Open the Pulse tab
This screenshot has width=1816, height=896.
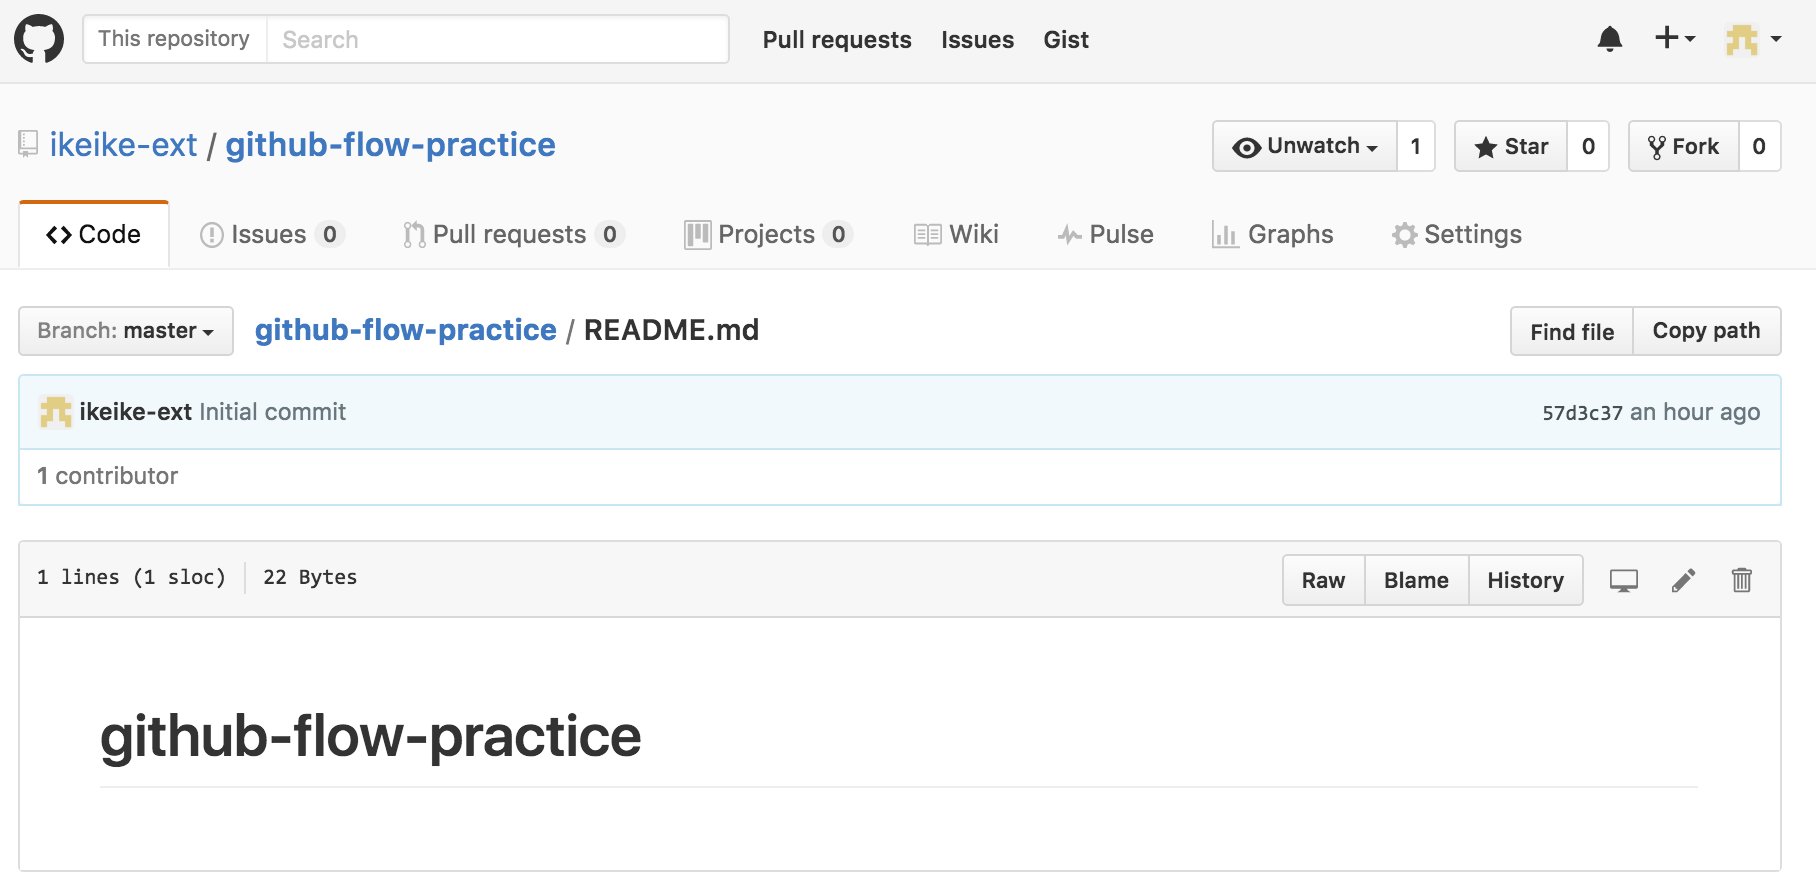point(1105,234)
